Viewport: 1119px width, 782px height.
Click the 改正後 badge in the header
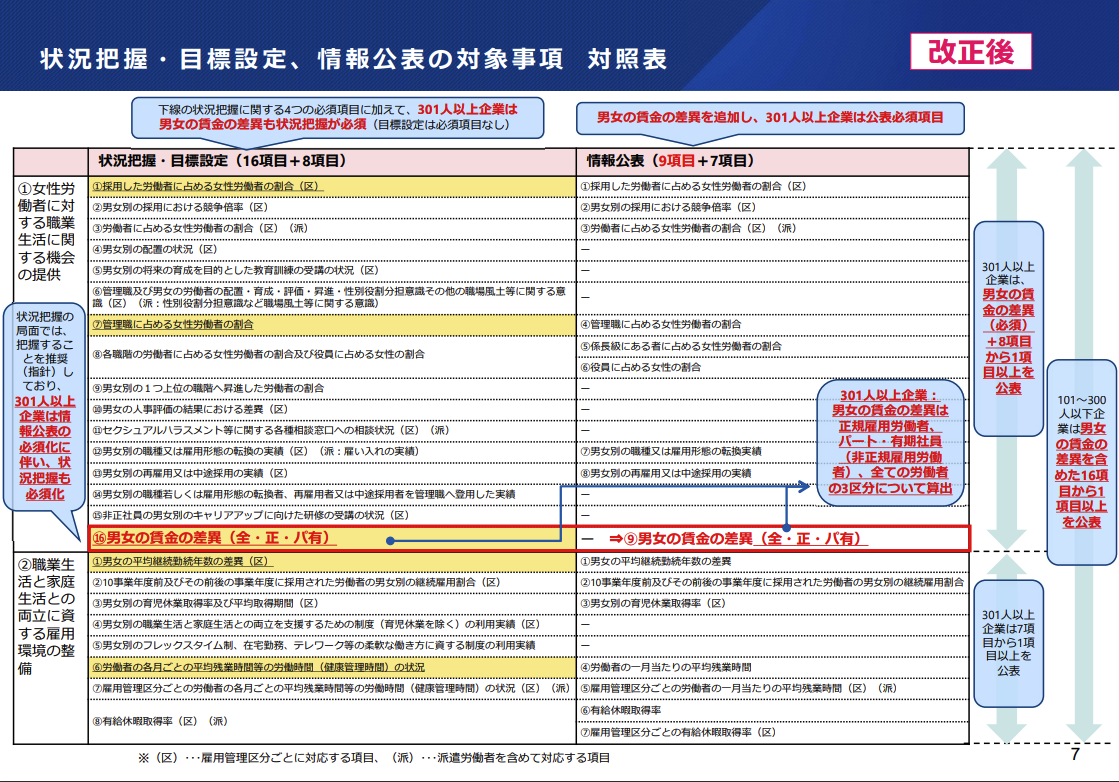point(971,53)
